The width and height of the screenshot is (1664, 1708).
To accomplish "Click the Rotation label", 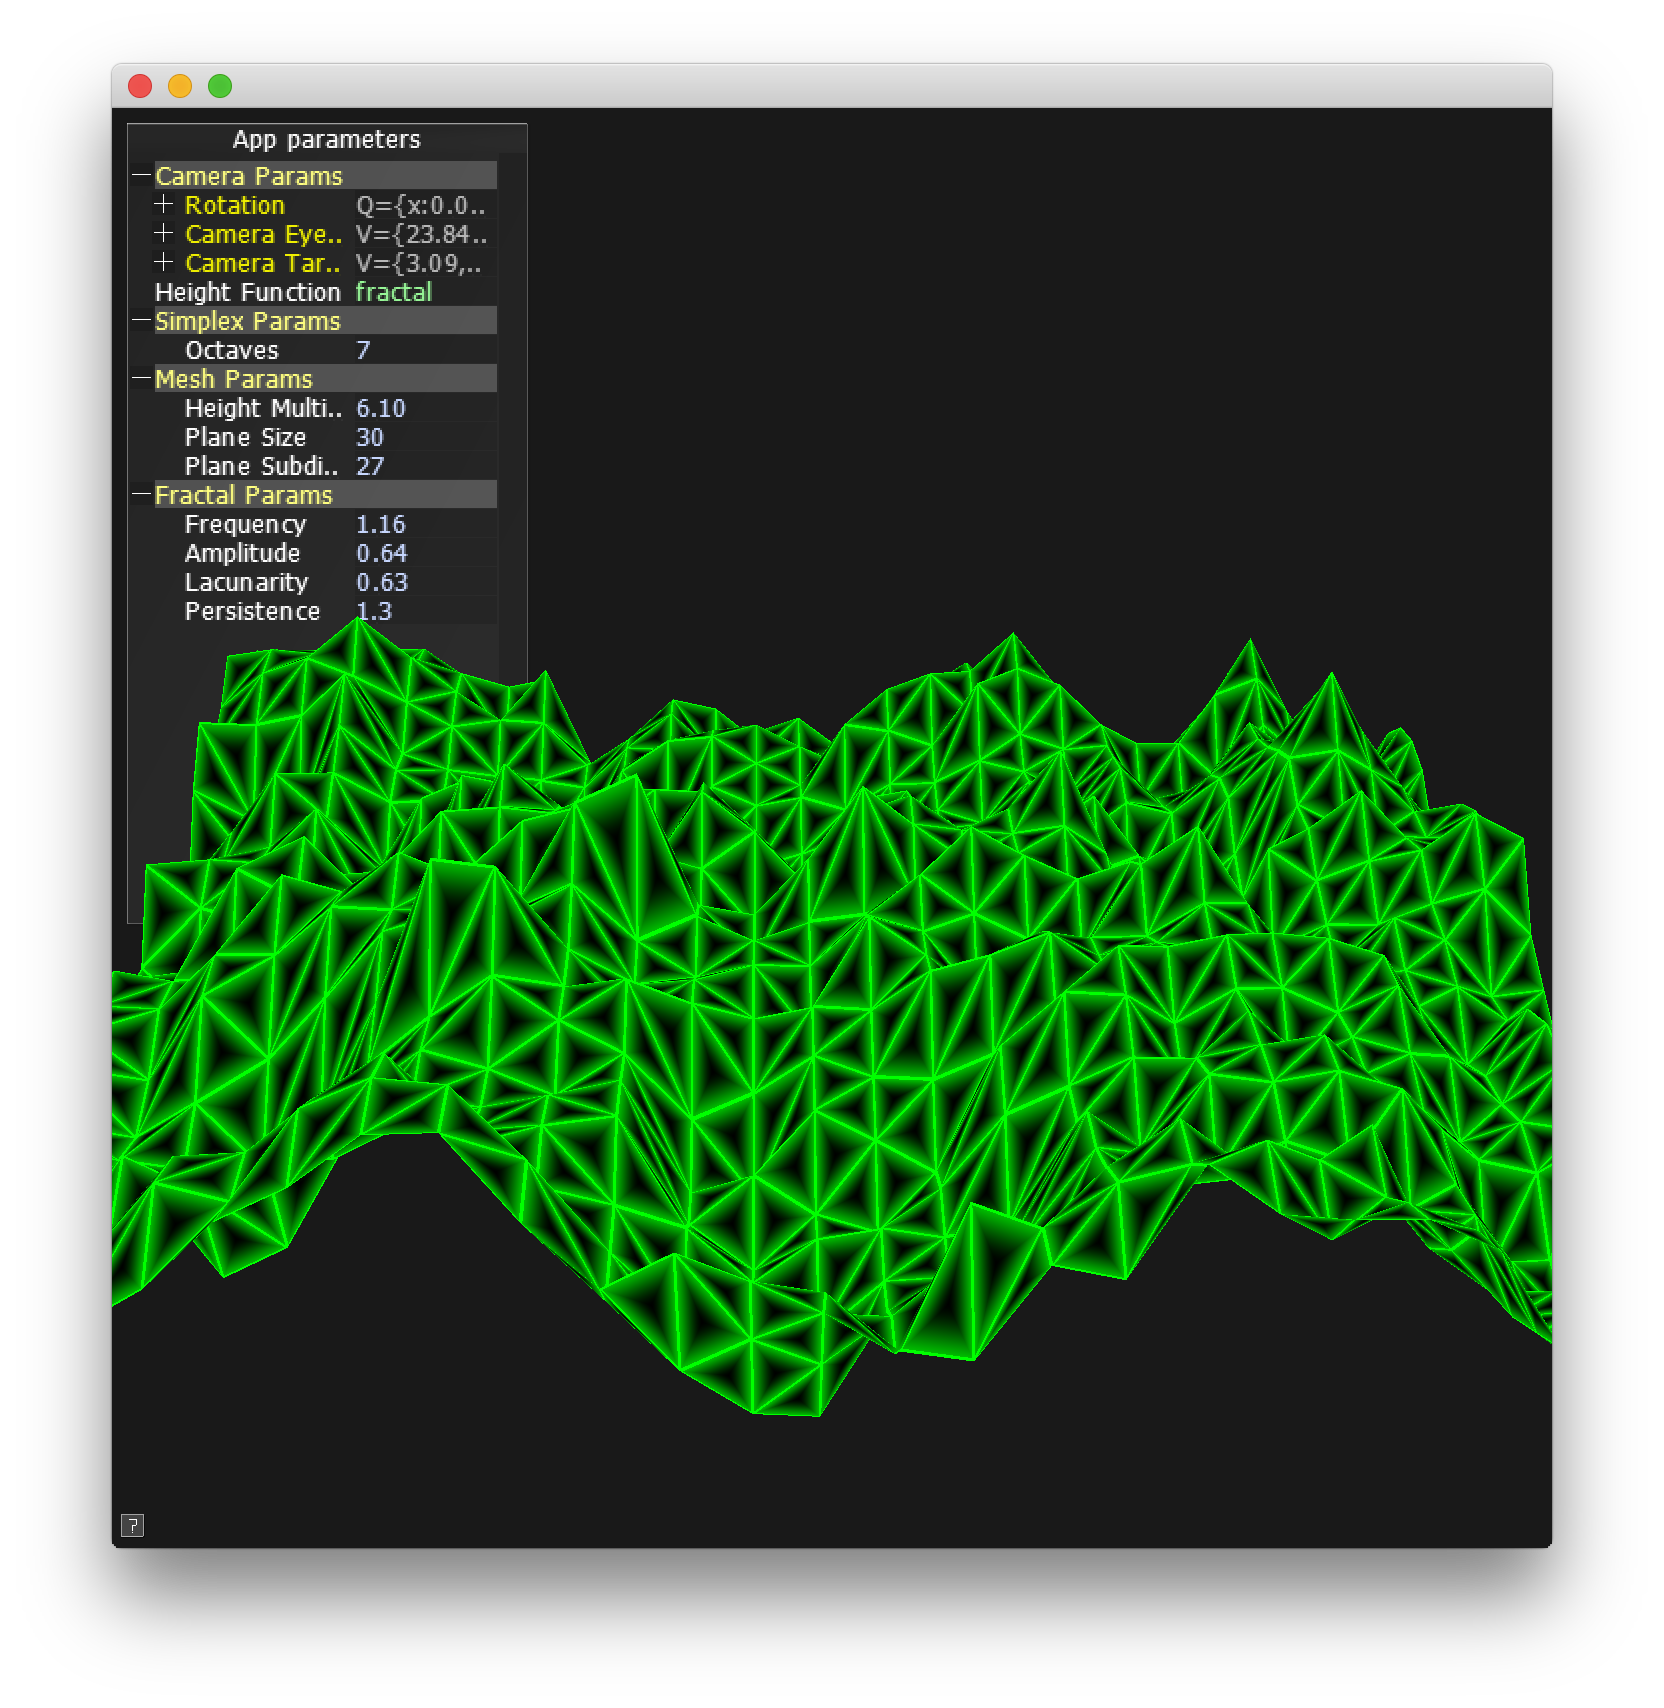I will 235,205.
